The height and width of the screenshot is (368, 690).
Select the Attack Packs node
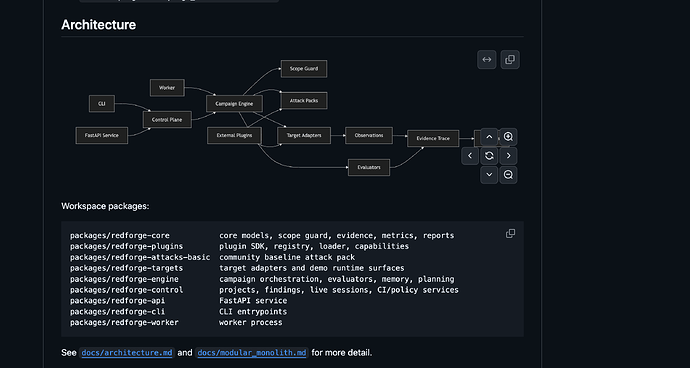[x=304, y=101]
